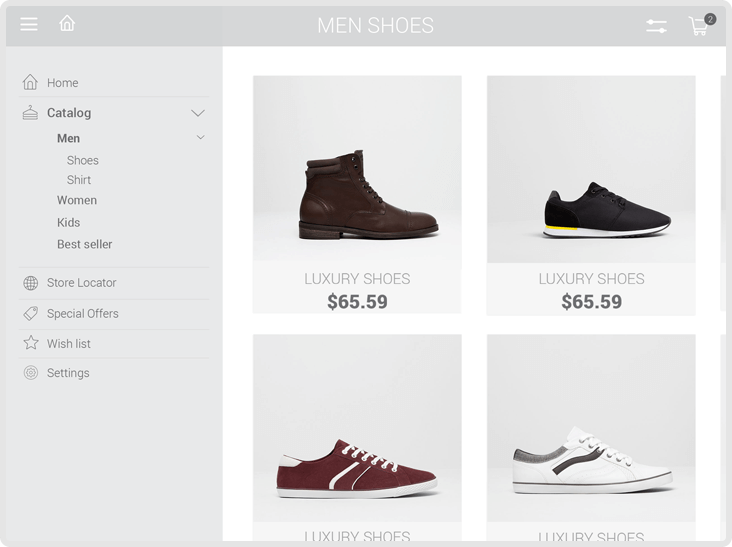Click the star icon for Wish list

[x=31, y=343]
